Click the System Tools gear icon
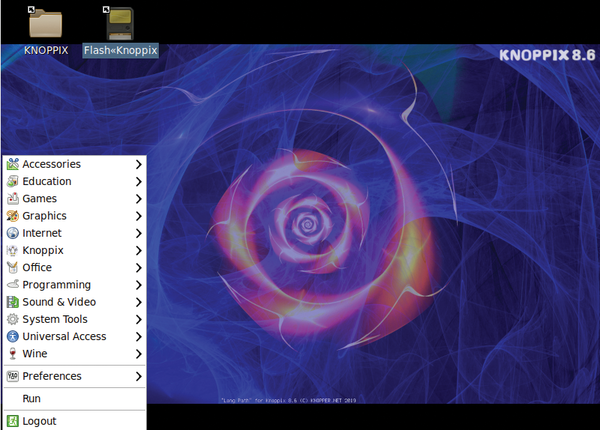The height and width of the screenshot is (430, 600). (13, 319)
